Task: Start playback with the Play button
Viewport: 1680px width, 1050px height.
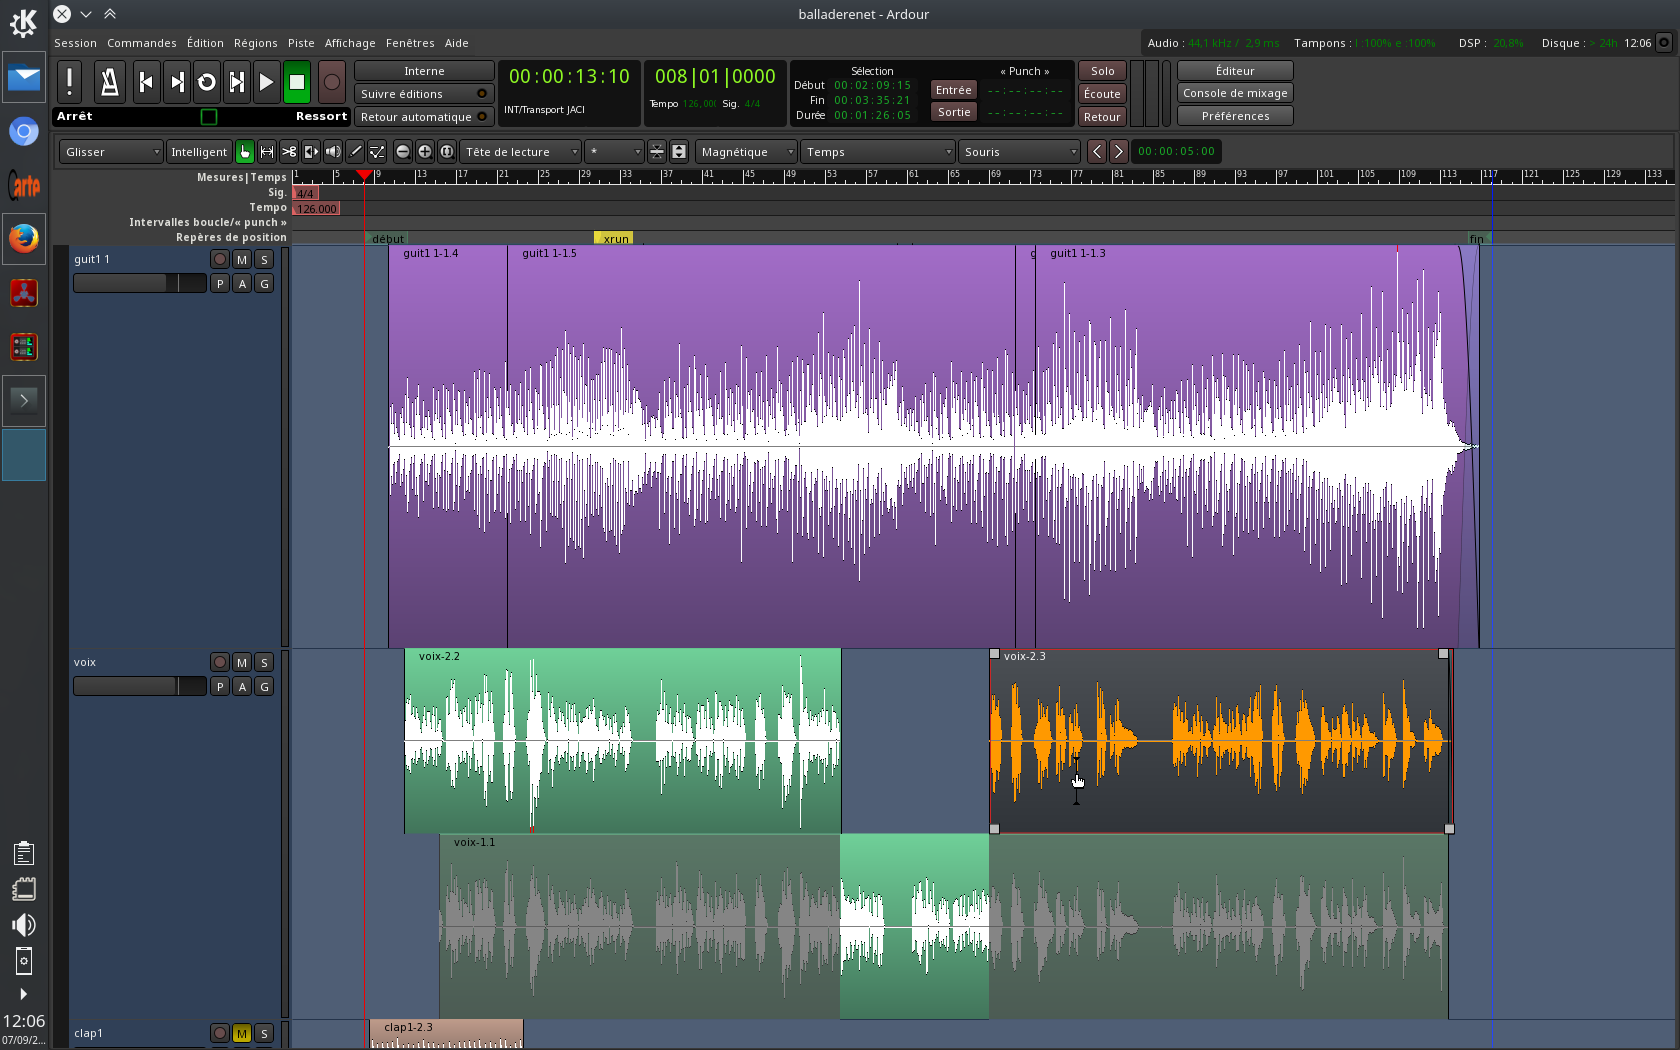Action: point(266,82)
